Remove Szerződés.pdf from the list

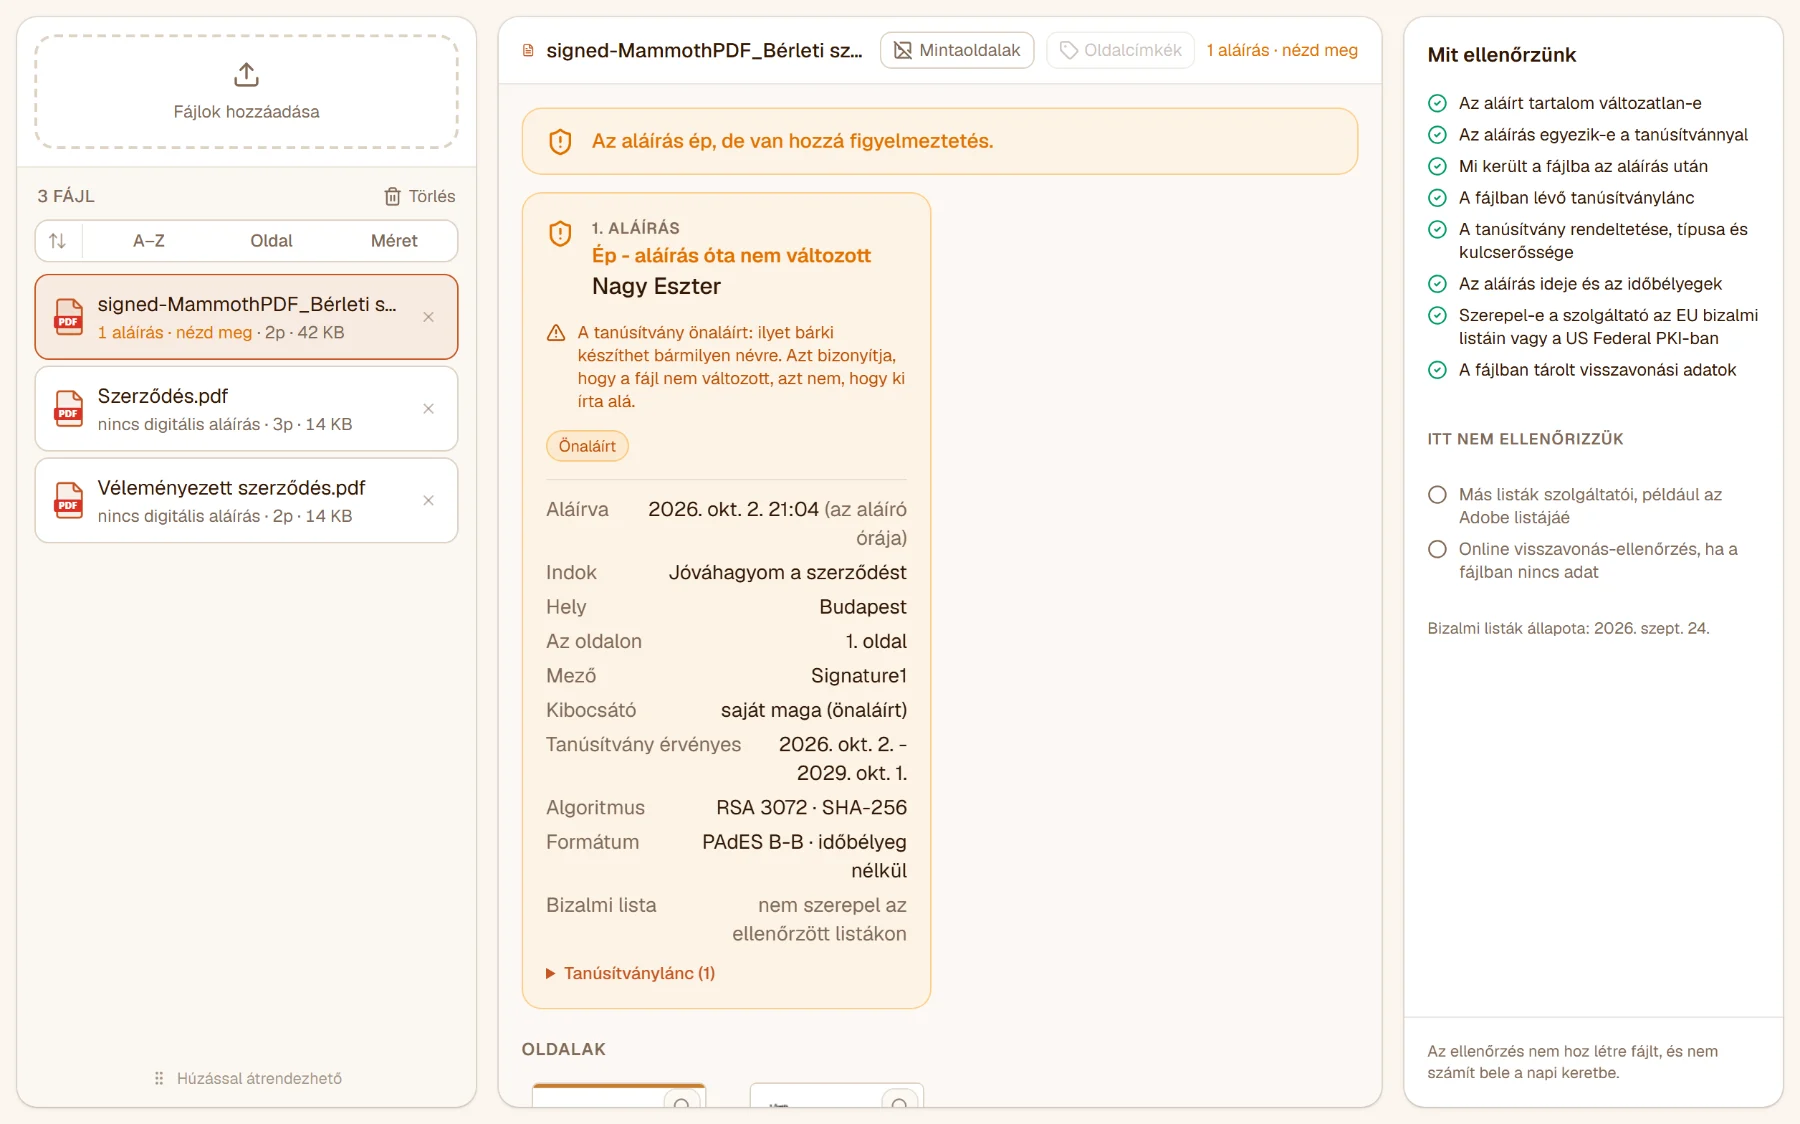[428, 409]
